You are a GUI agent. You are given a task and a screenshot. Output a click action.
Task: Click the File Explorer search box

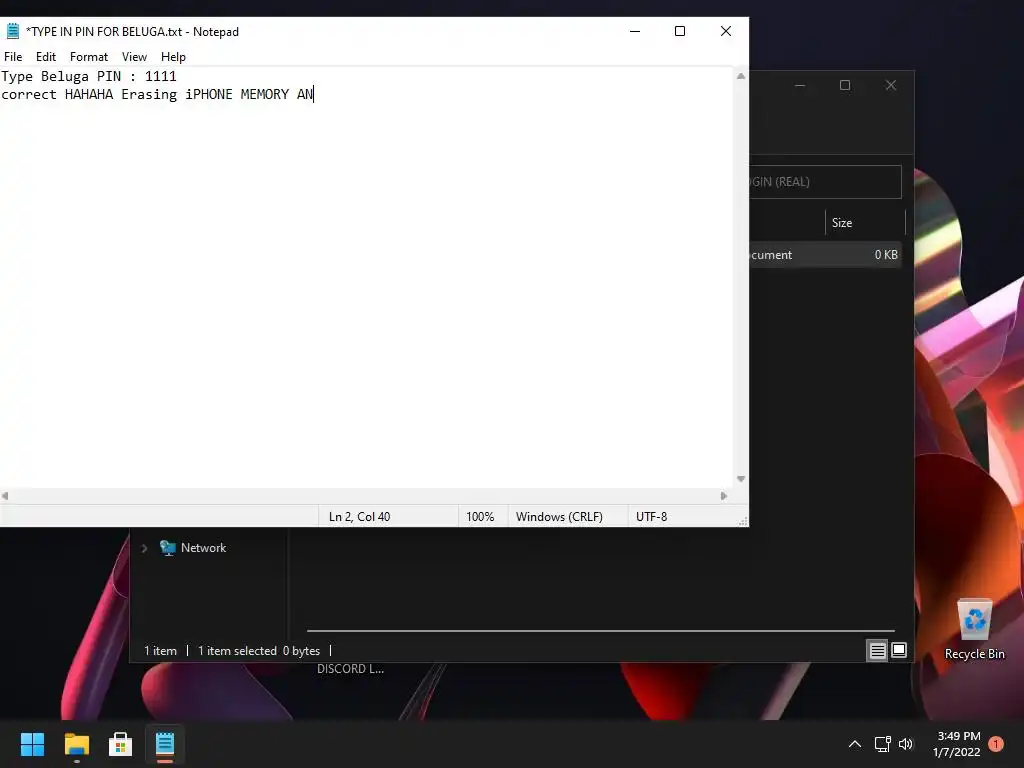[x=825, y=182]
